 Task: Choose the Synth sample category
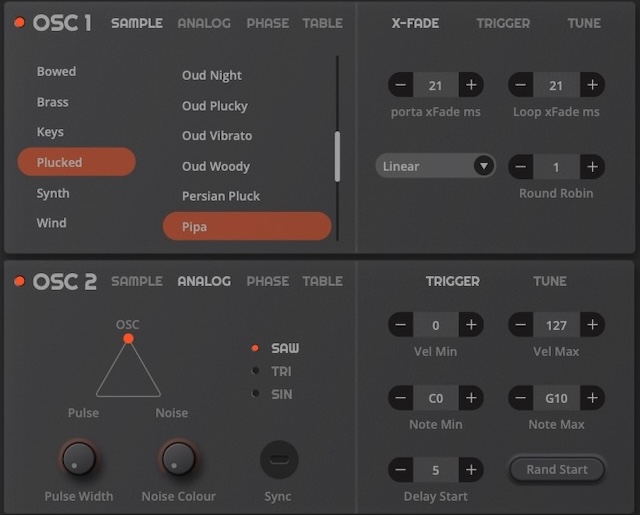(53, 193)
